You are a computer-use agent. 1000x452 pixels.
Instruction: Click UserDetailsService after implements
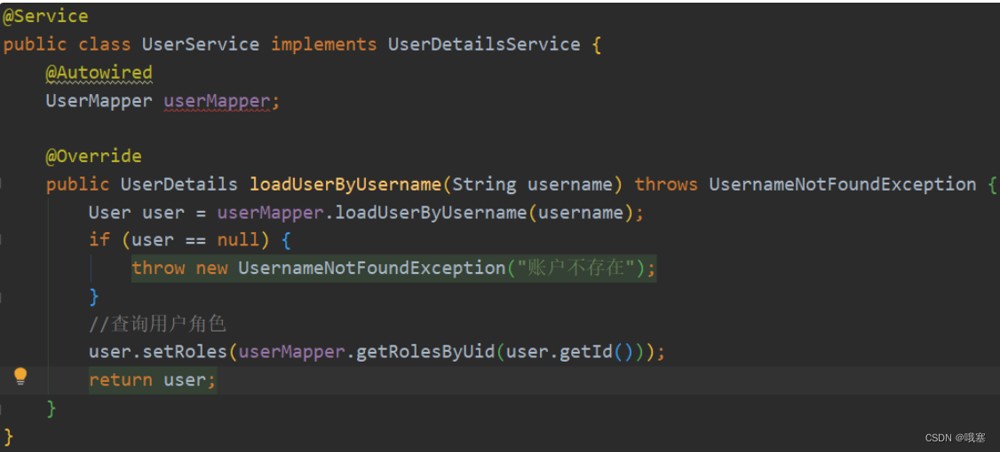pyautogui.click(x=484, y=45)
